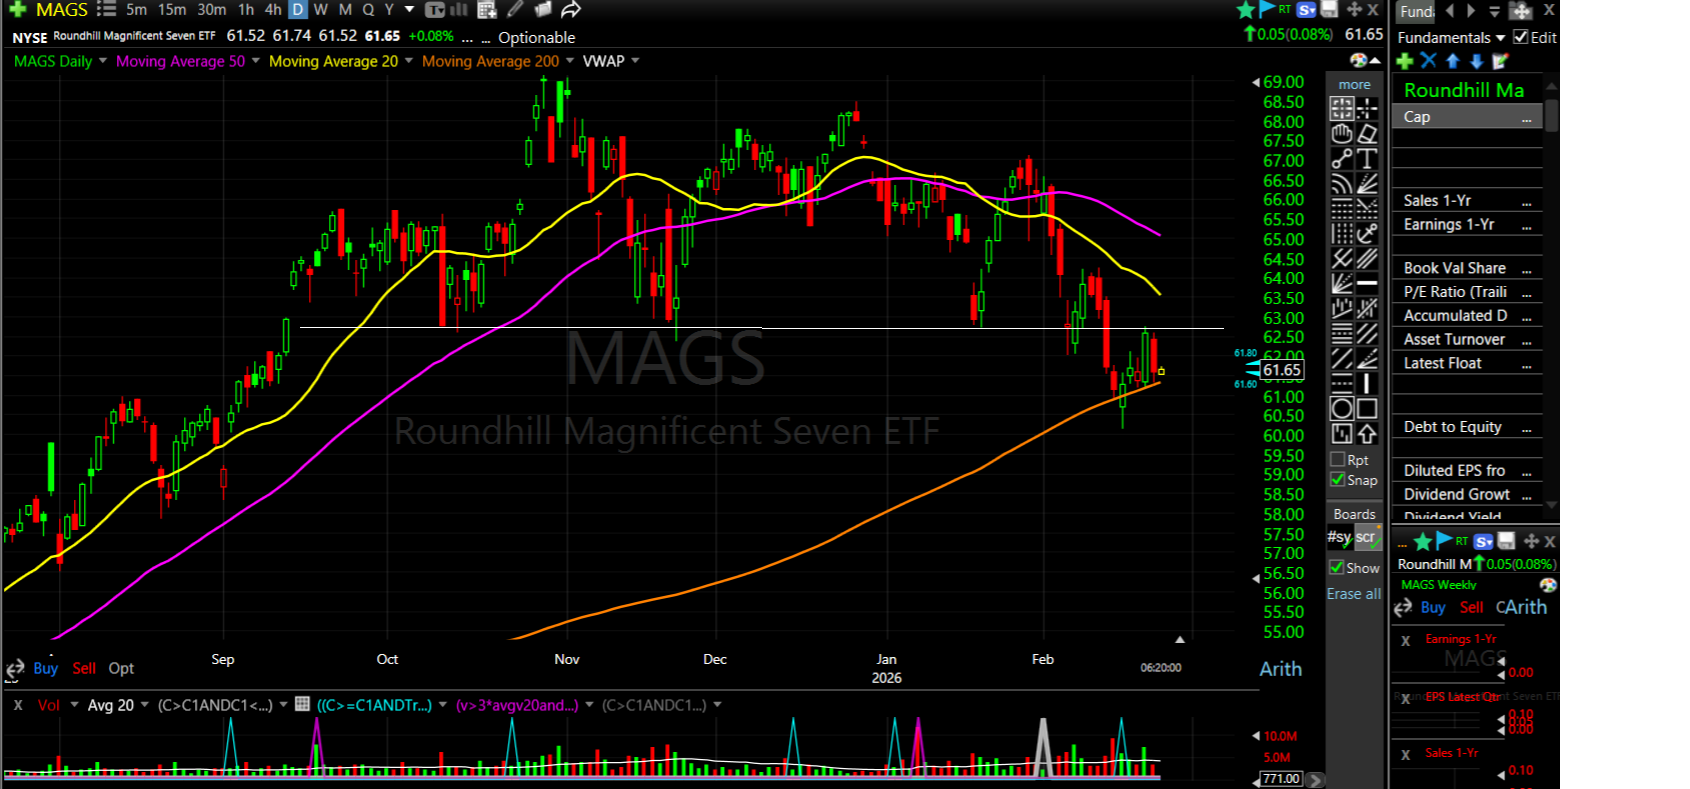Select the Fund tab in right panel
The image size is (1690, 789).
[1416, 11]
